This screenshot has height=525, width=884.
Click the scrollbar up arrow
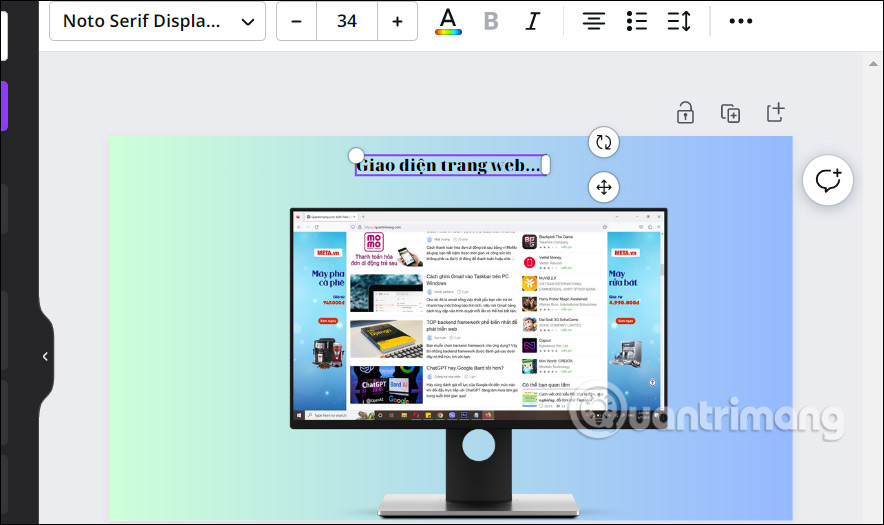tap(873, 64)
